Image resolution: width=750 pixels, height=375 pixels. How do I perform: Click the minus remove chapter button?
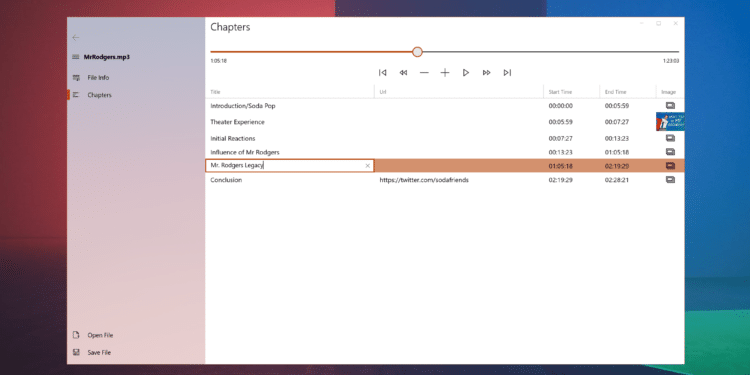[424, 73]
